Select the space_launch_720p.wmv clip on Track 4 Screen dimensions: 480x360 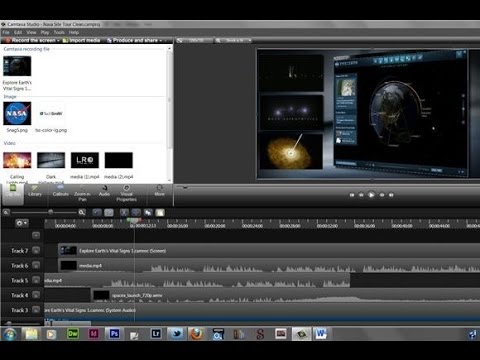point(285,295)
